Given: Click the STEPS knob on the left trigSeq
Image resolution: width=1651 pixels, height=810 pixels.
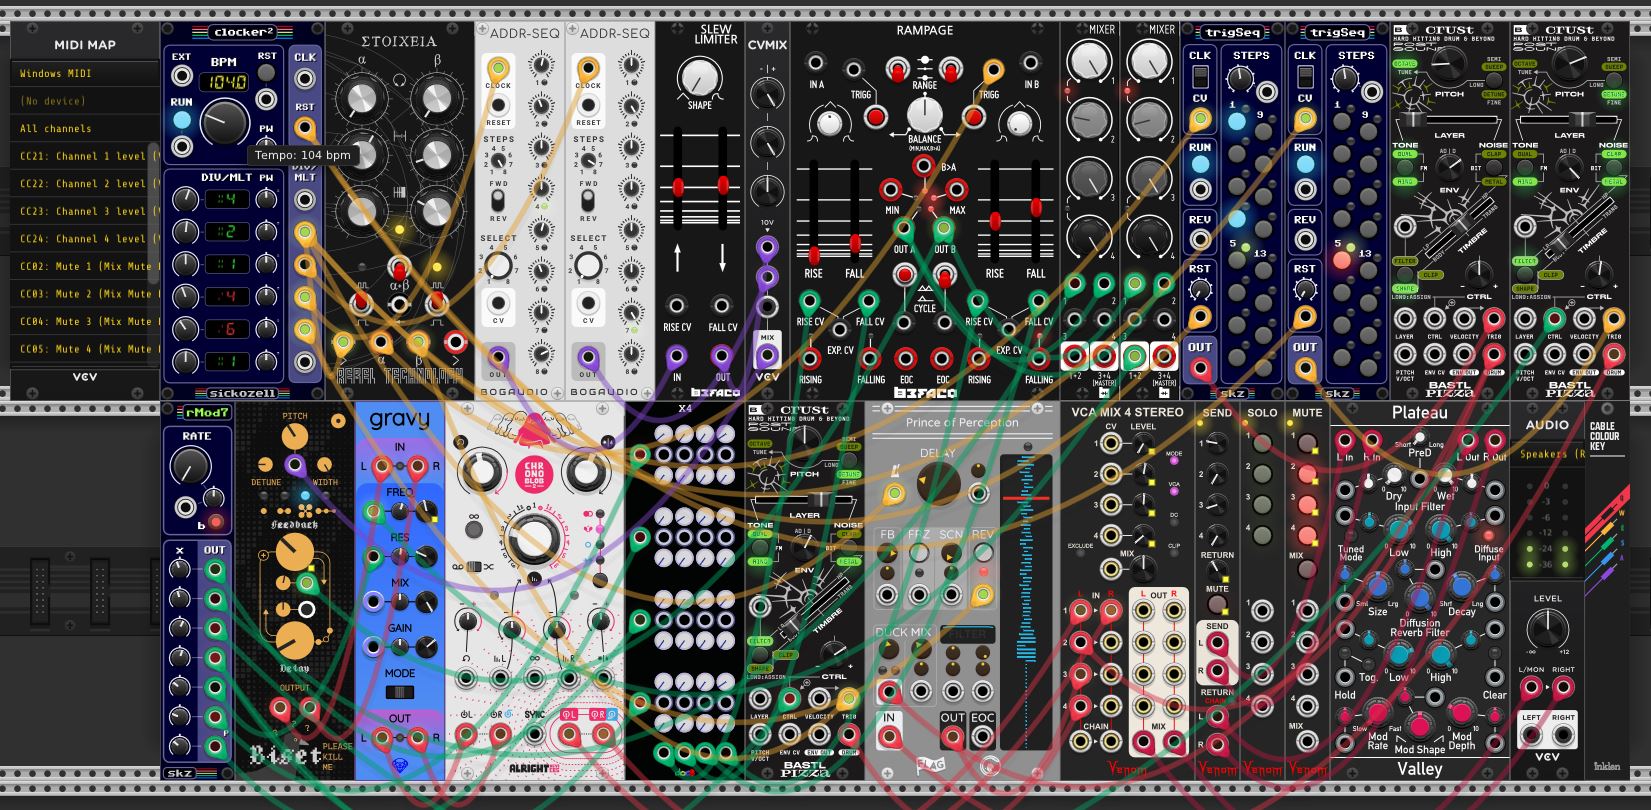Looking at the screenshot, I should pos(1241,79).
